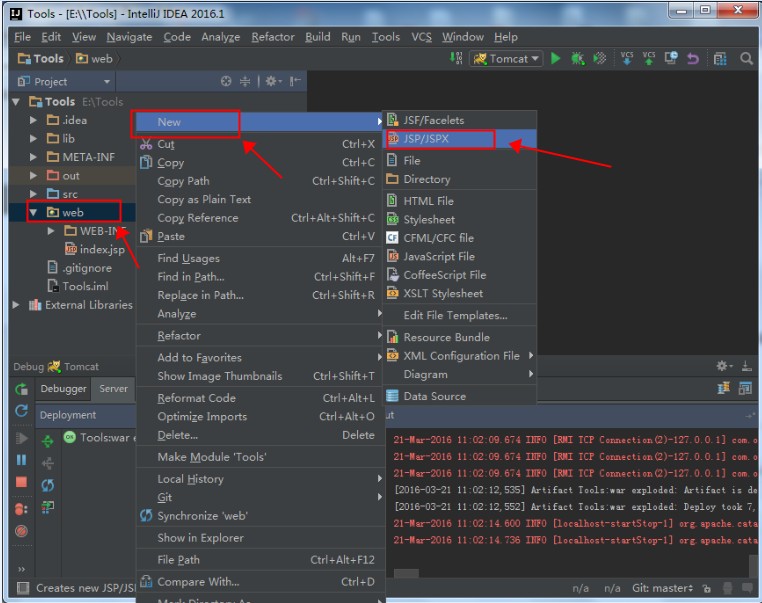
Task: Select JSP/JSPX in New submenu
Action: (460, 139)
